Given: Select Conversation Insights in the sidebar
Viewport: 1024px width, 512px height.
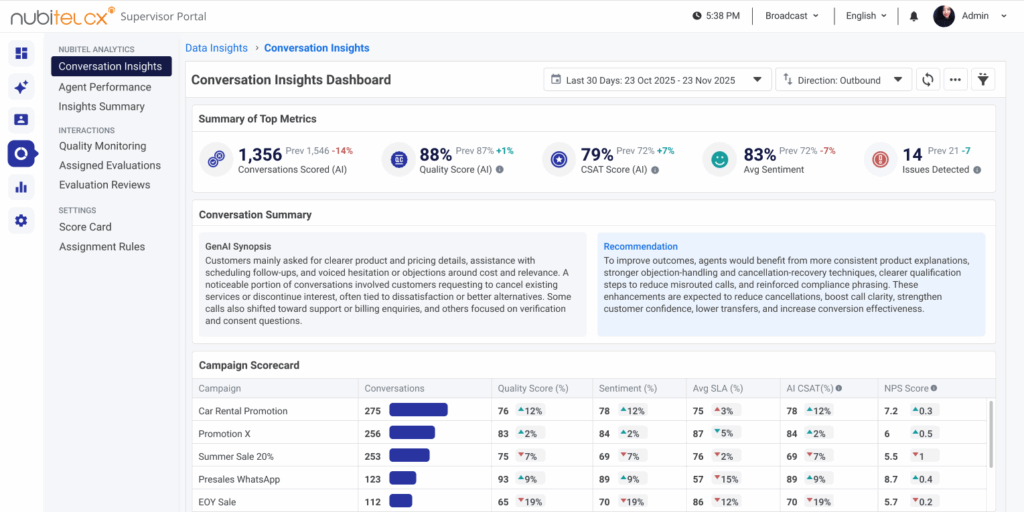Looking at the screenshot, I should (x=111, y=66).
